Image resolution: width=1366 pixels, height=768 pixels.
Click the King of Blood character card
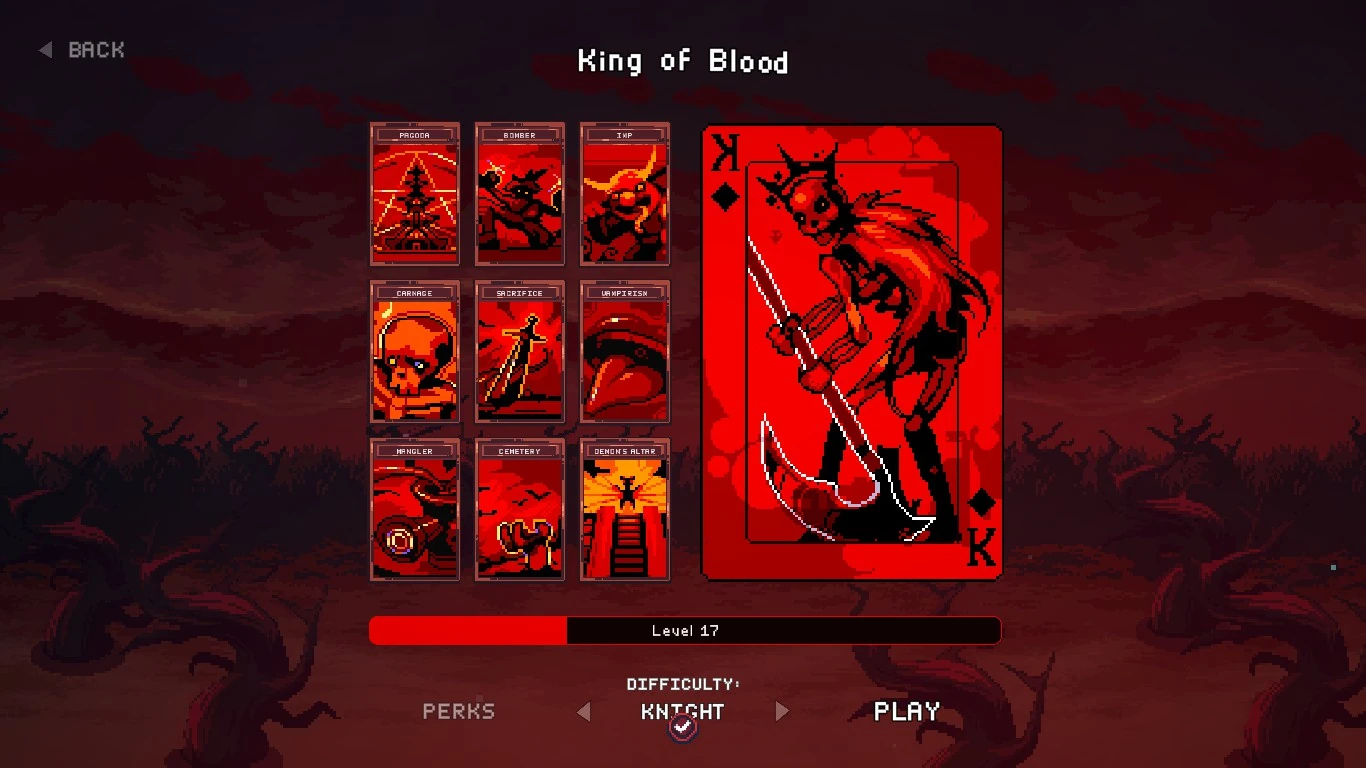coord(852,352)
